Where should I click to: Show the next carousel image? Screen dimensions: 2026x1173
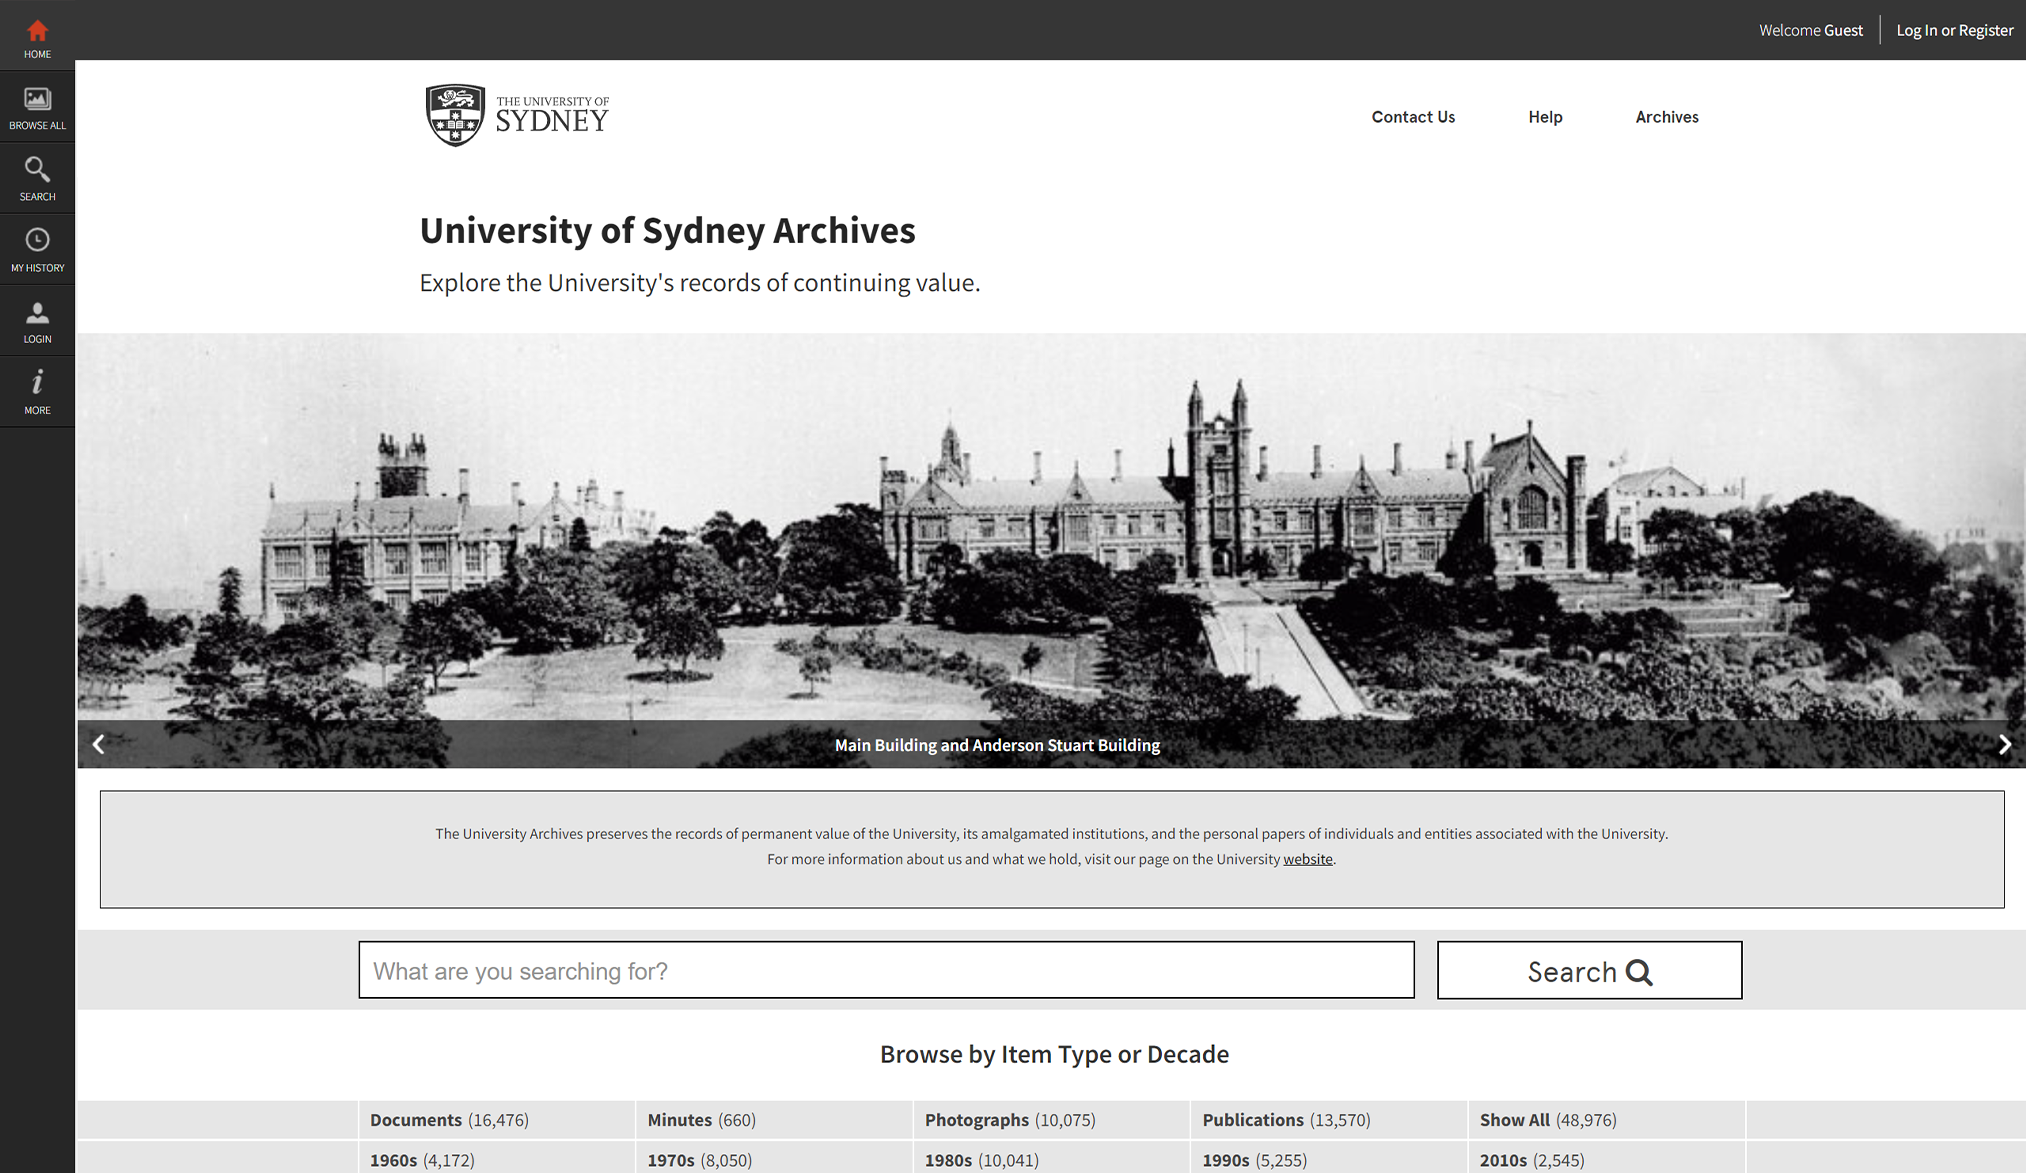[x=2004, y=744]
